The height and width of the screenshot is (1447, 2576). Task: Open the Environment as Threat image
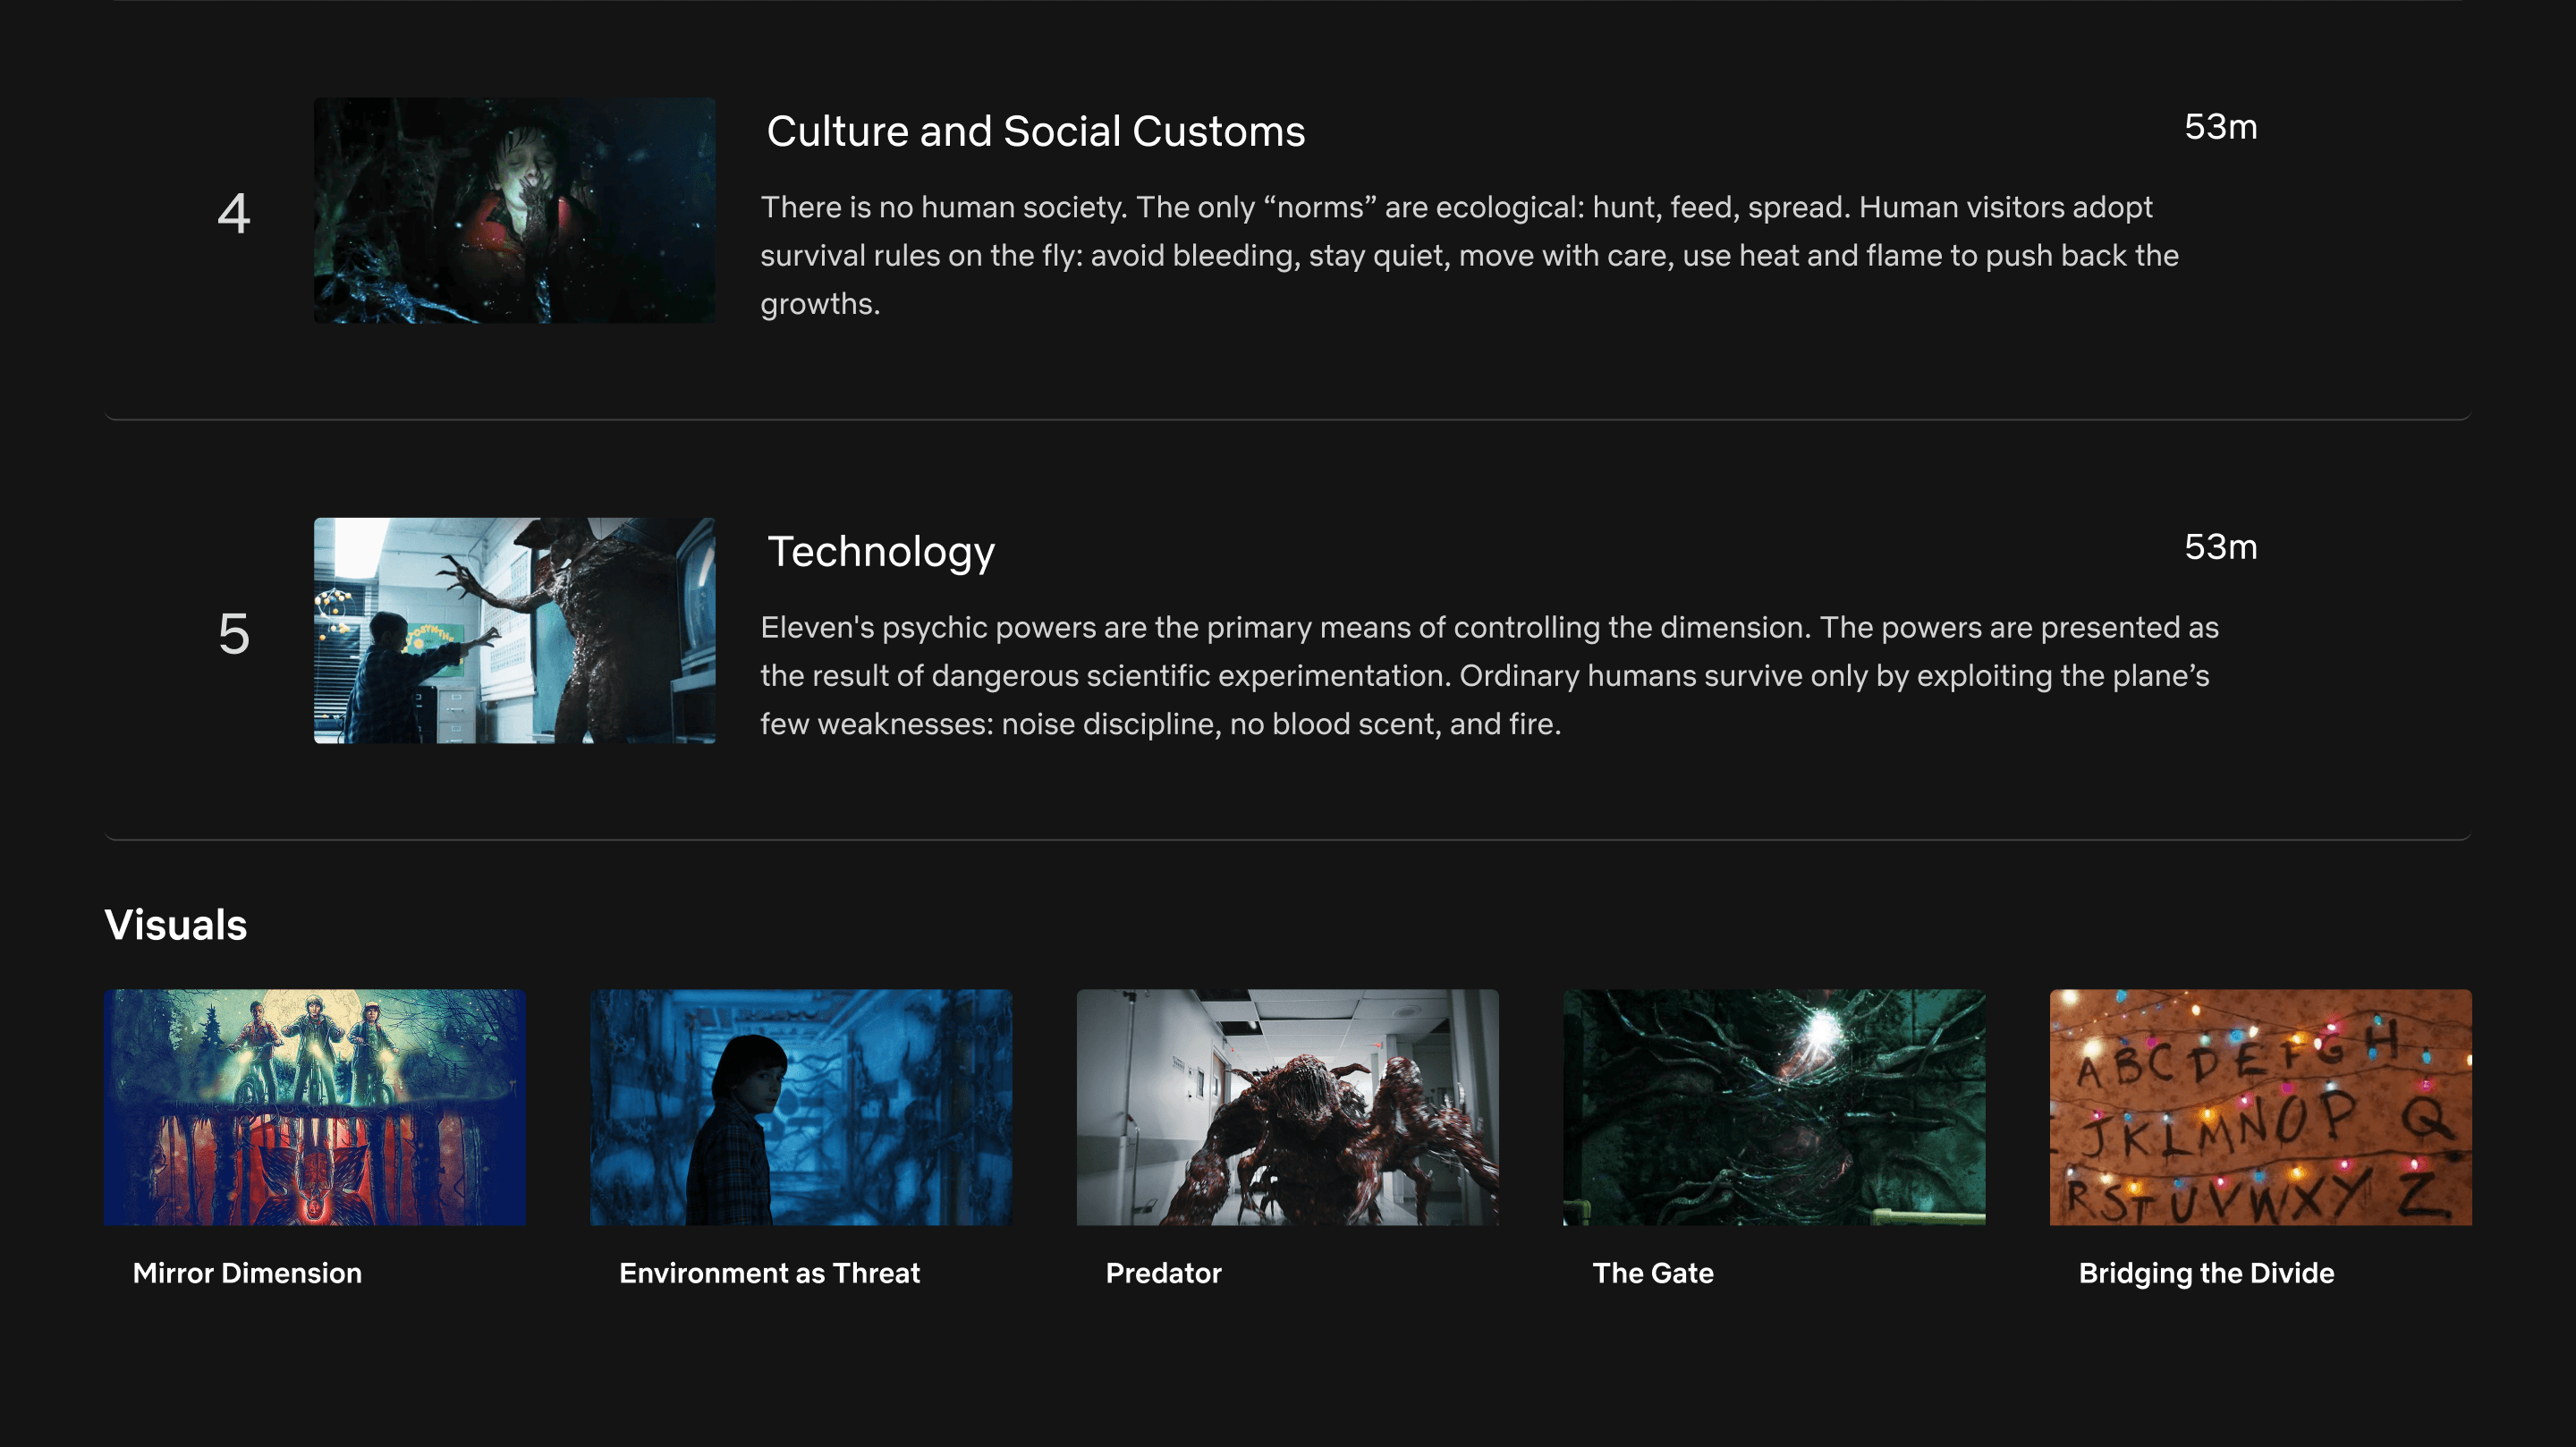tap(800, 1107)
